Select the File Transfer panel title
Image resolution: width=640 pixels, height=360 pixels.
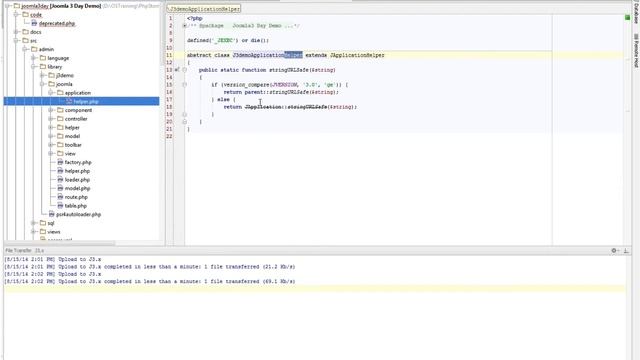(18, 250)
